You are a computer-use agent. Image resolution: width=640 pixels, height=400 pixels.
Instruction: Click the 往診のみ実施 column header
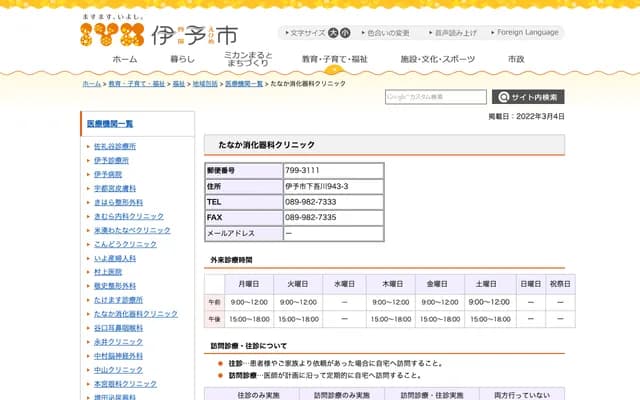tap(258, 395)
